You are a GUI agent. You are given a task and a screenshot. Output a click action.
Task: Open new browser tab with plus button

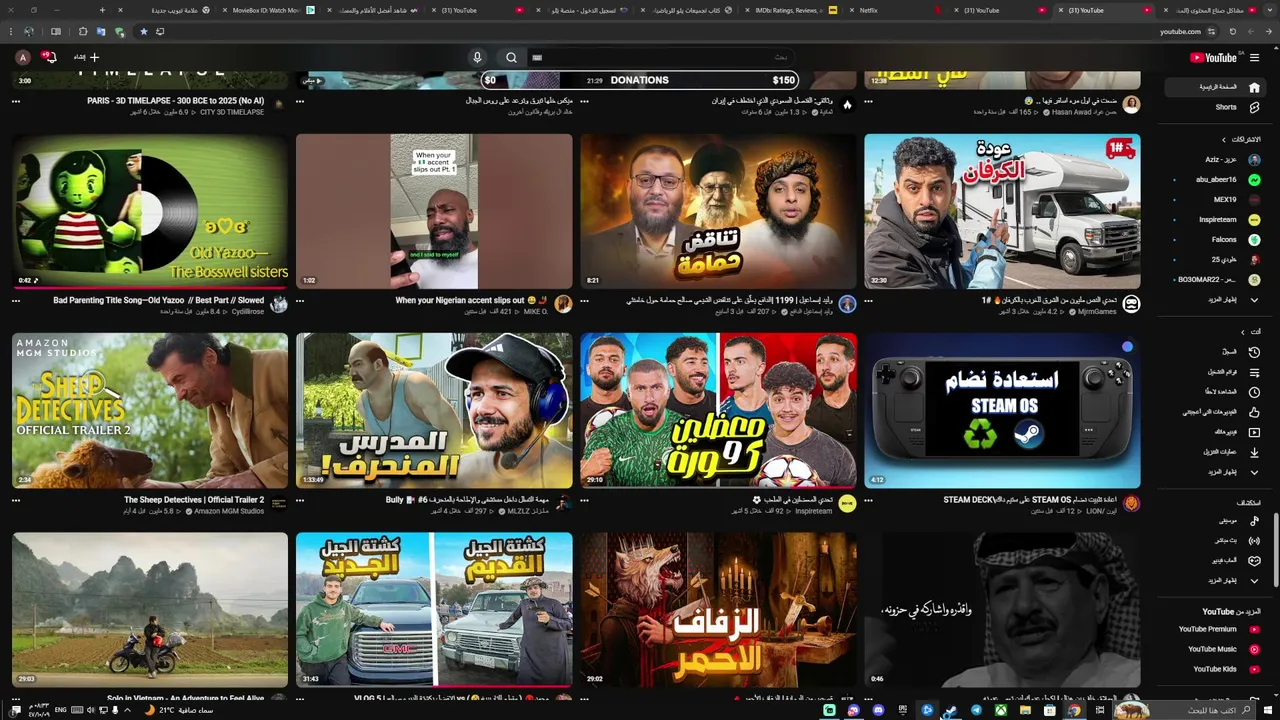tap(102, 10)
